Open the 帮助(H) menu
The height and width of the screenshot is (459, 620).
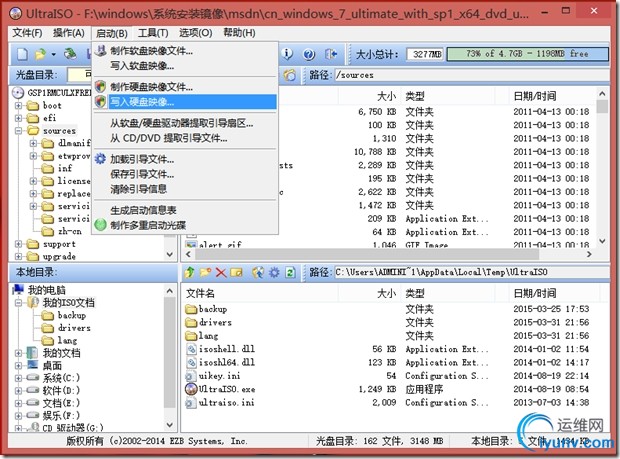click(x=239, y=33)
